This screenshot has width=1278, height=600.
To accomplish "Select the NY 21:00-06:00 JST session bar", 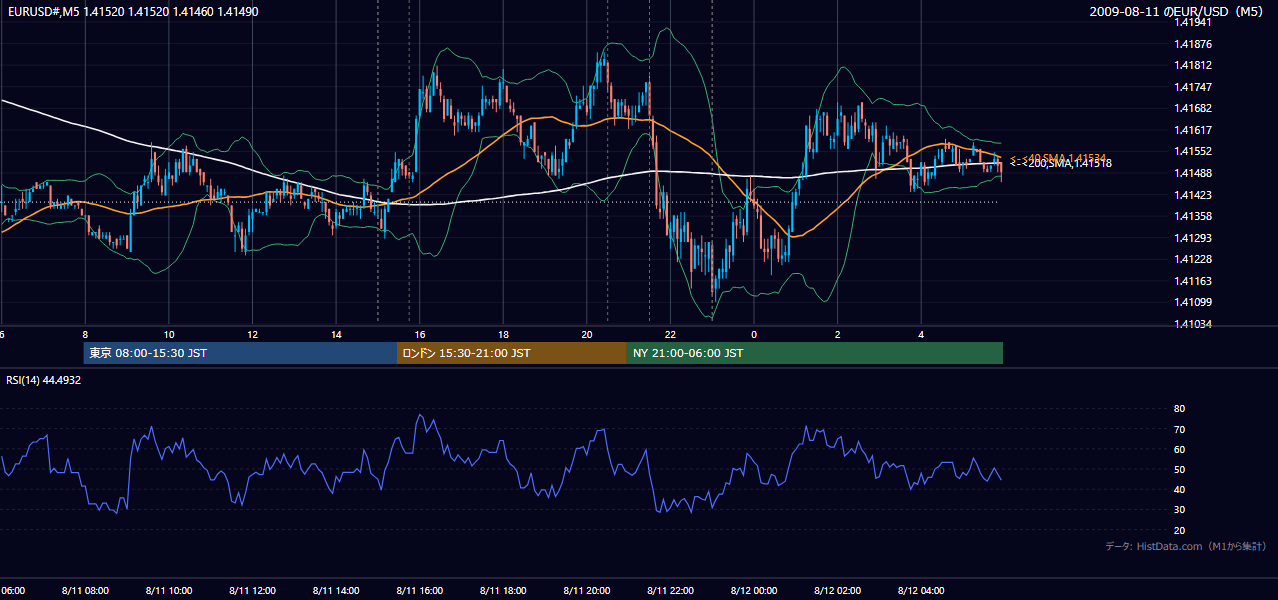I will 815,353.
